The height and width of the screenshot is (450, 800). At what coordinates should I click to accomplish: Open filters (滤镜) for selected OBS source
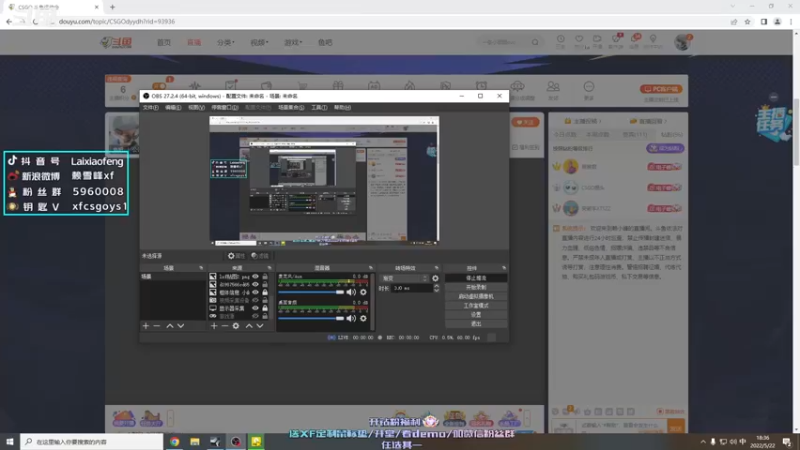260,256
